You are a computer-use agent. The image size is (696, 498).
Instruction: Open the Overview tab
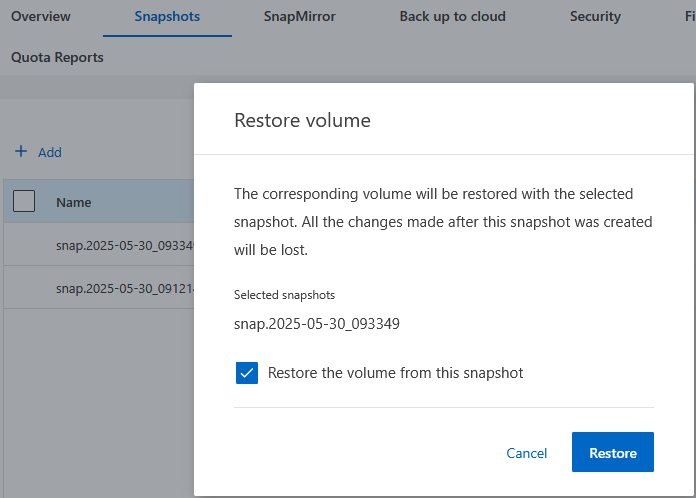click(41, 16)
